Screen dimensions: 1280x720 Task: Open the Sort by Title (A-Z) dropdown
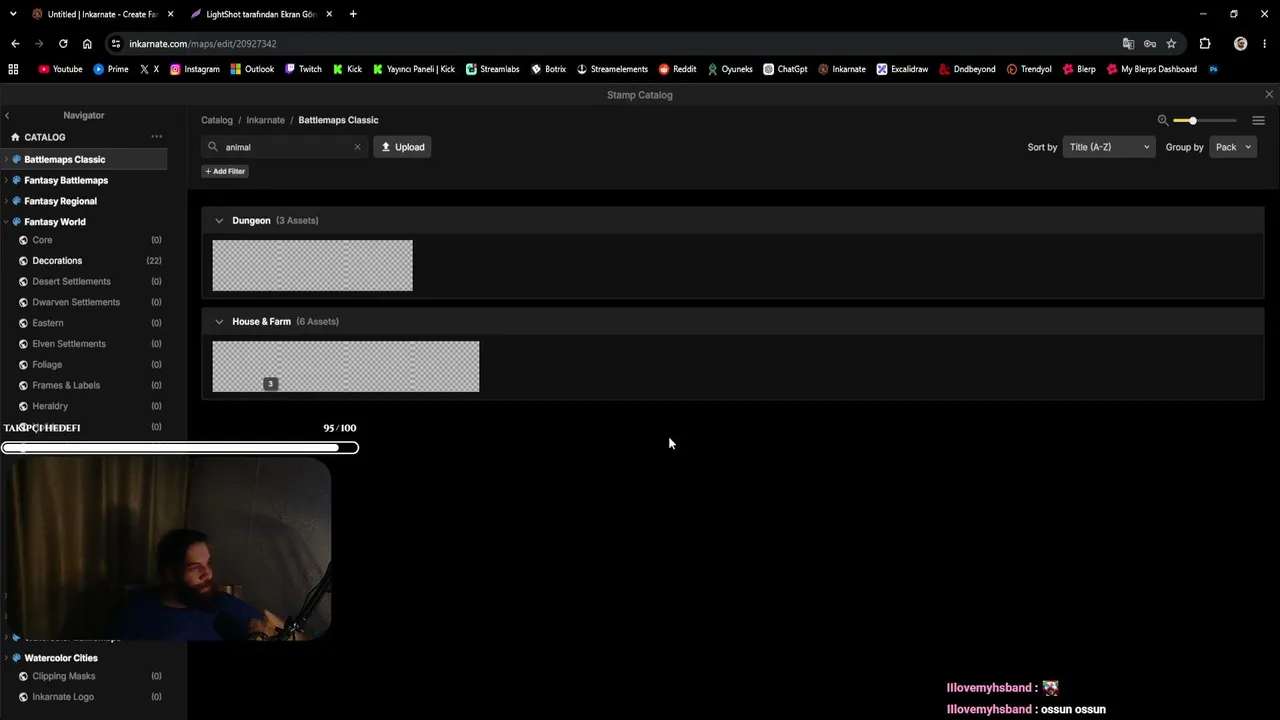[x=1108, y=147]
